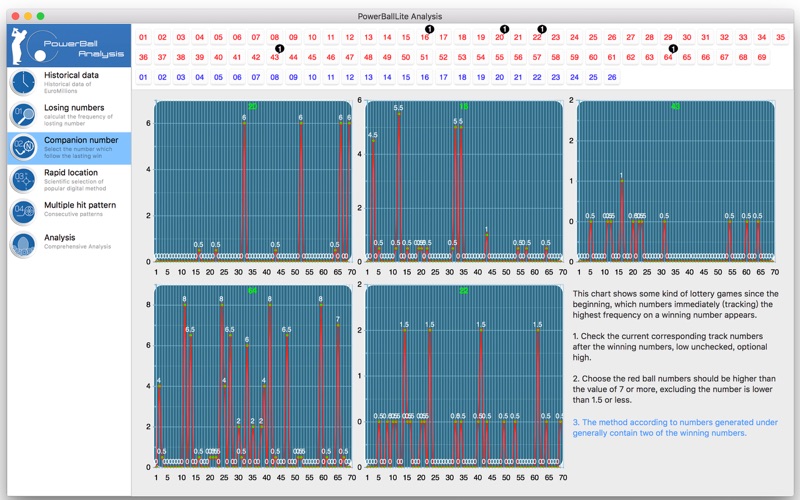The image size is (800, 500).
Task: Toggle red ball number 20
Action: point(499,37)
